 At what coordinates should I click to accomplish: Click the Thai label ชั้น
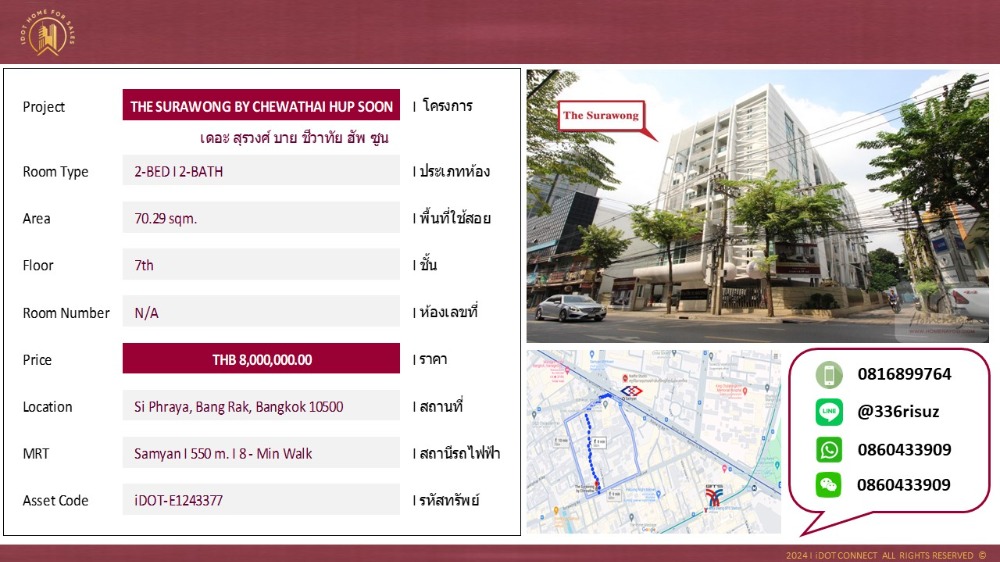coord(429,264)
